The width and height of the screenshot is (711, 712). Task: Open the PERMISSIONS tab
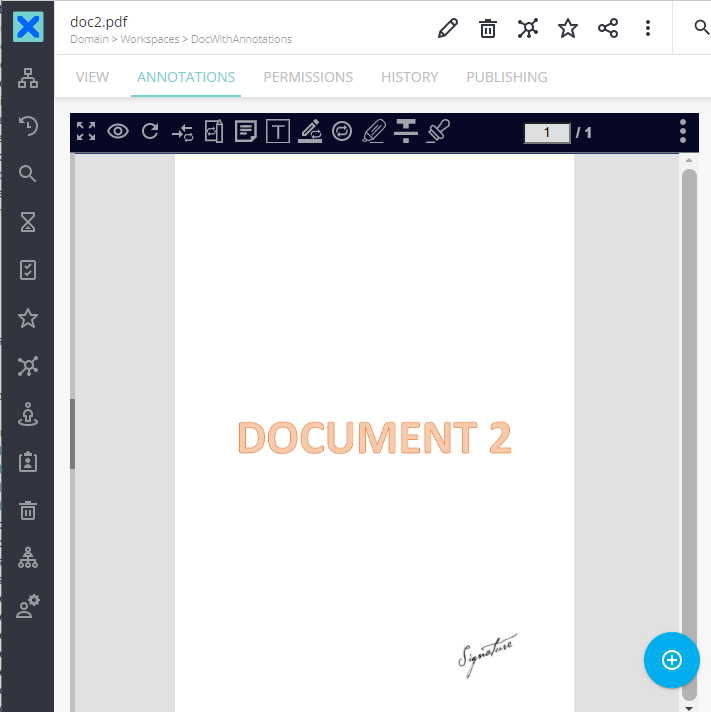pyautogui.click(x=308, y=77)
